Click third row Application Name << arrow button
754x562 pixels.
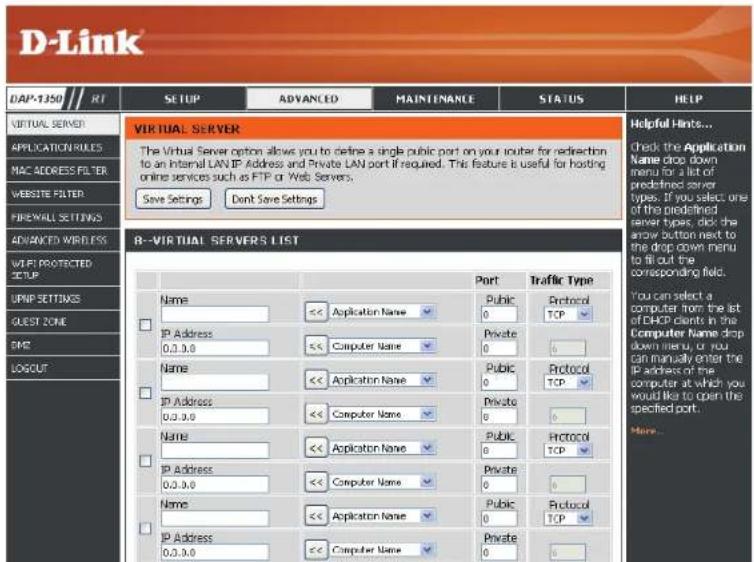(316, 449)
